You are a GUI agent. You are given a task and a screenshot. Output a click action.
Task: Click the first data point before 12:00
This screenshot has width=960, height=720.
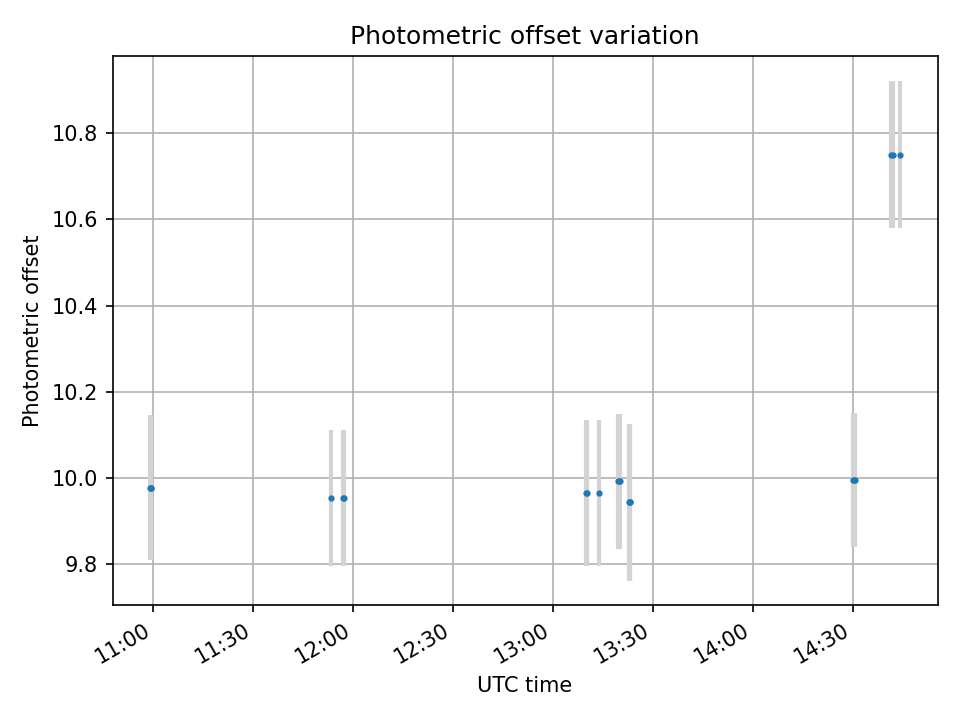(x=332, y=498)
